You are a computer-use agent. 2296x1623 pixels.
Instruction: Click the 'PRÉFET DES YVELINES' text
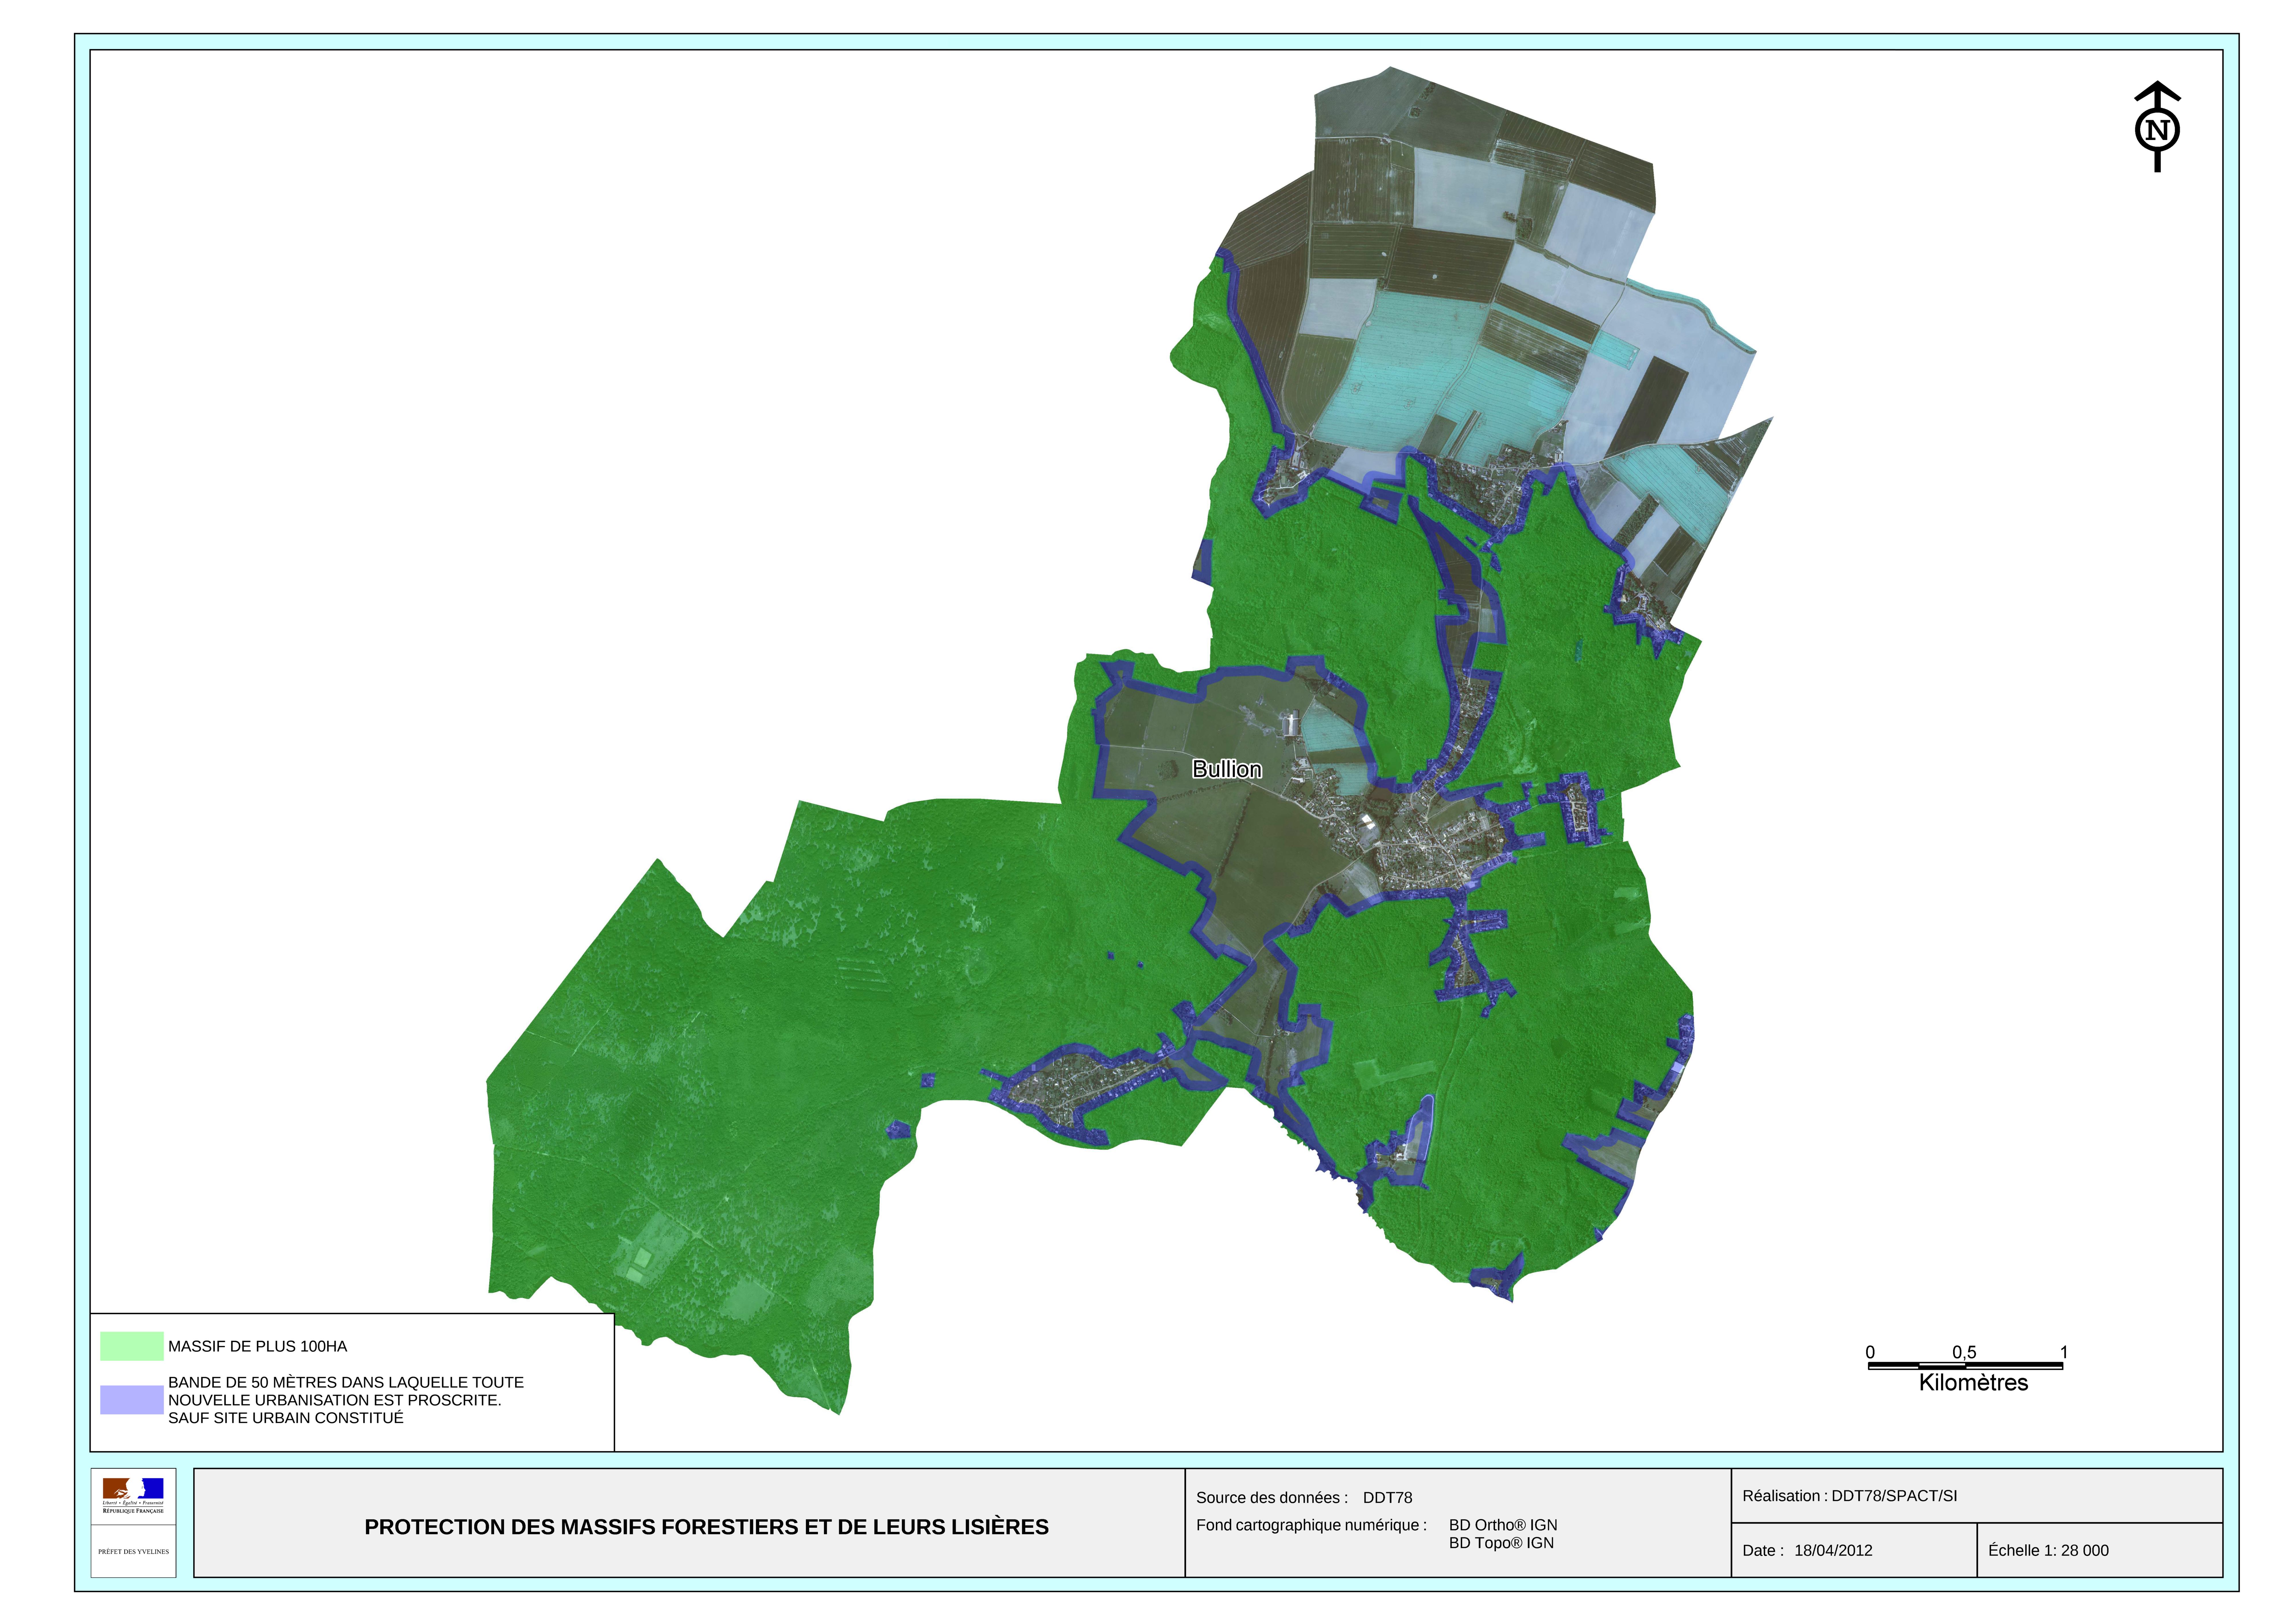click(x=133, y=1552)
